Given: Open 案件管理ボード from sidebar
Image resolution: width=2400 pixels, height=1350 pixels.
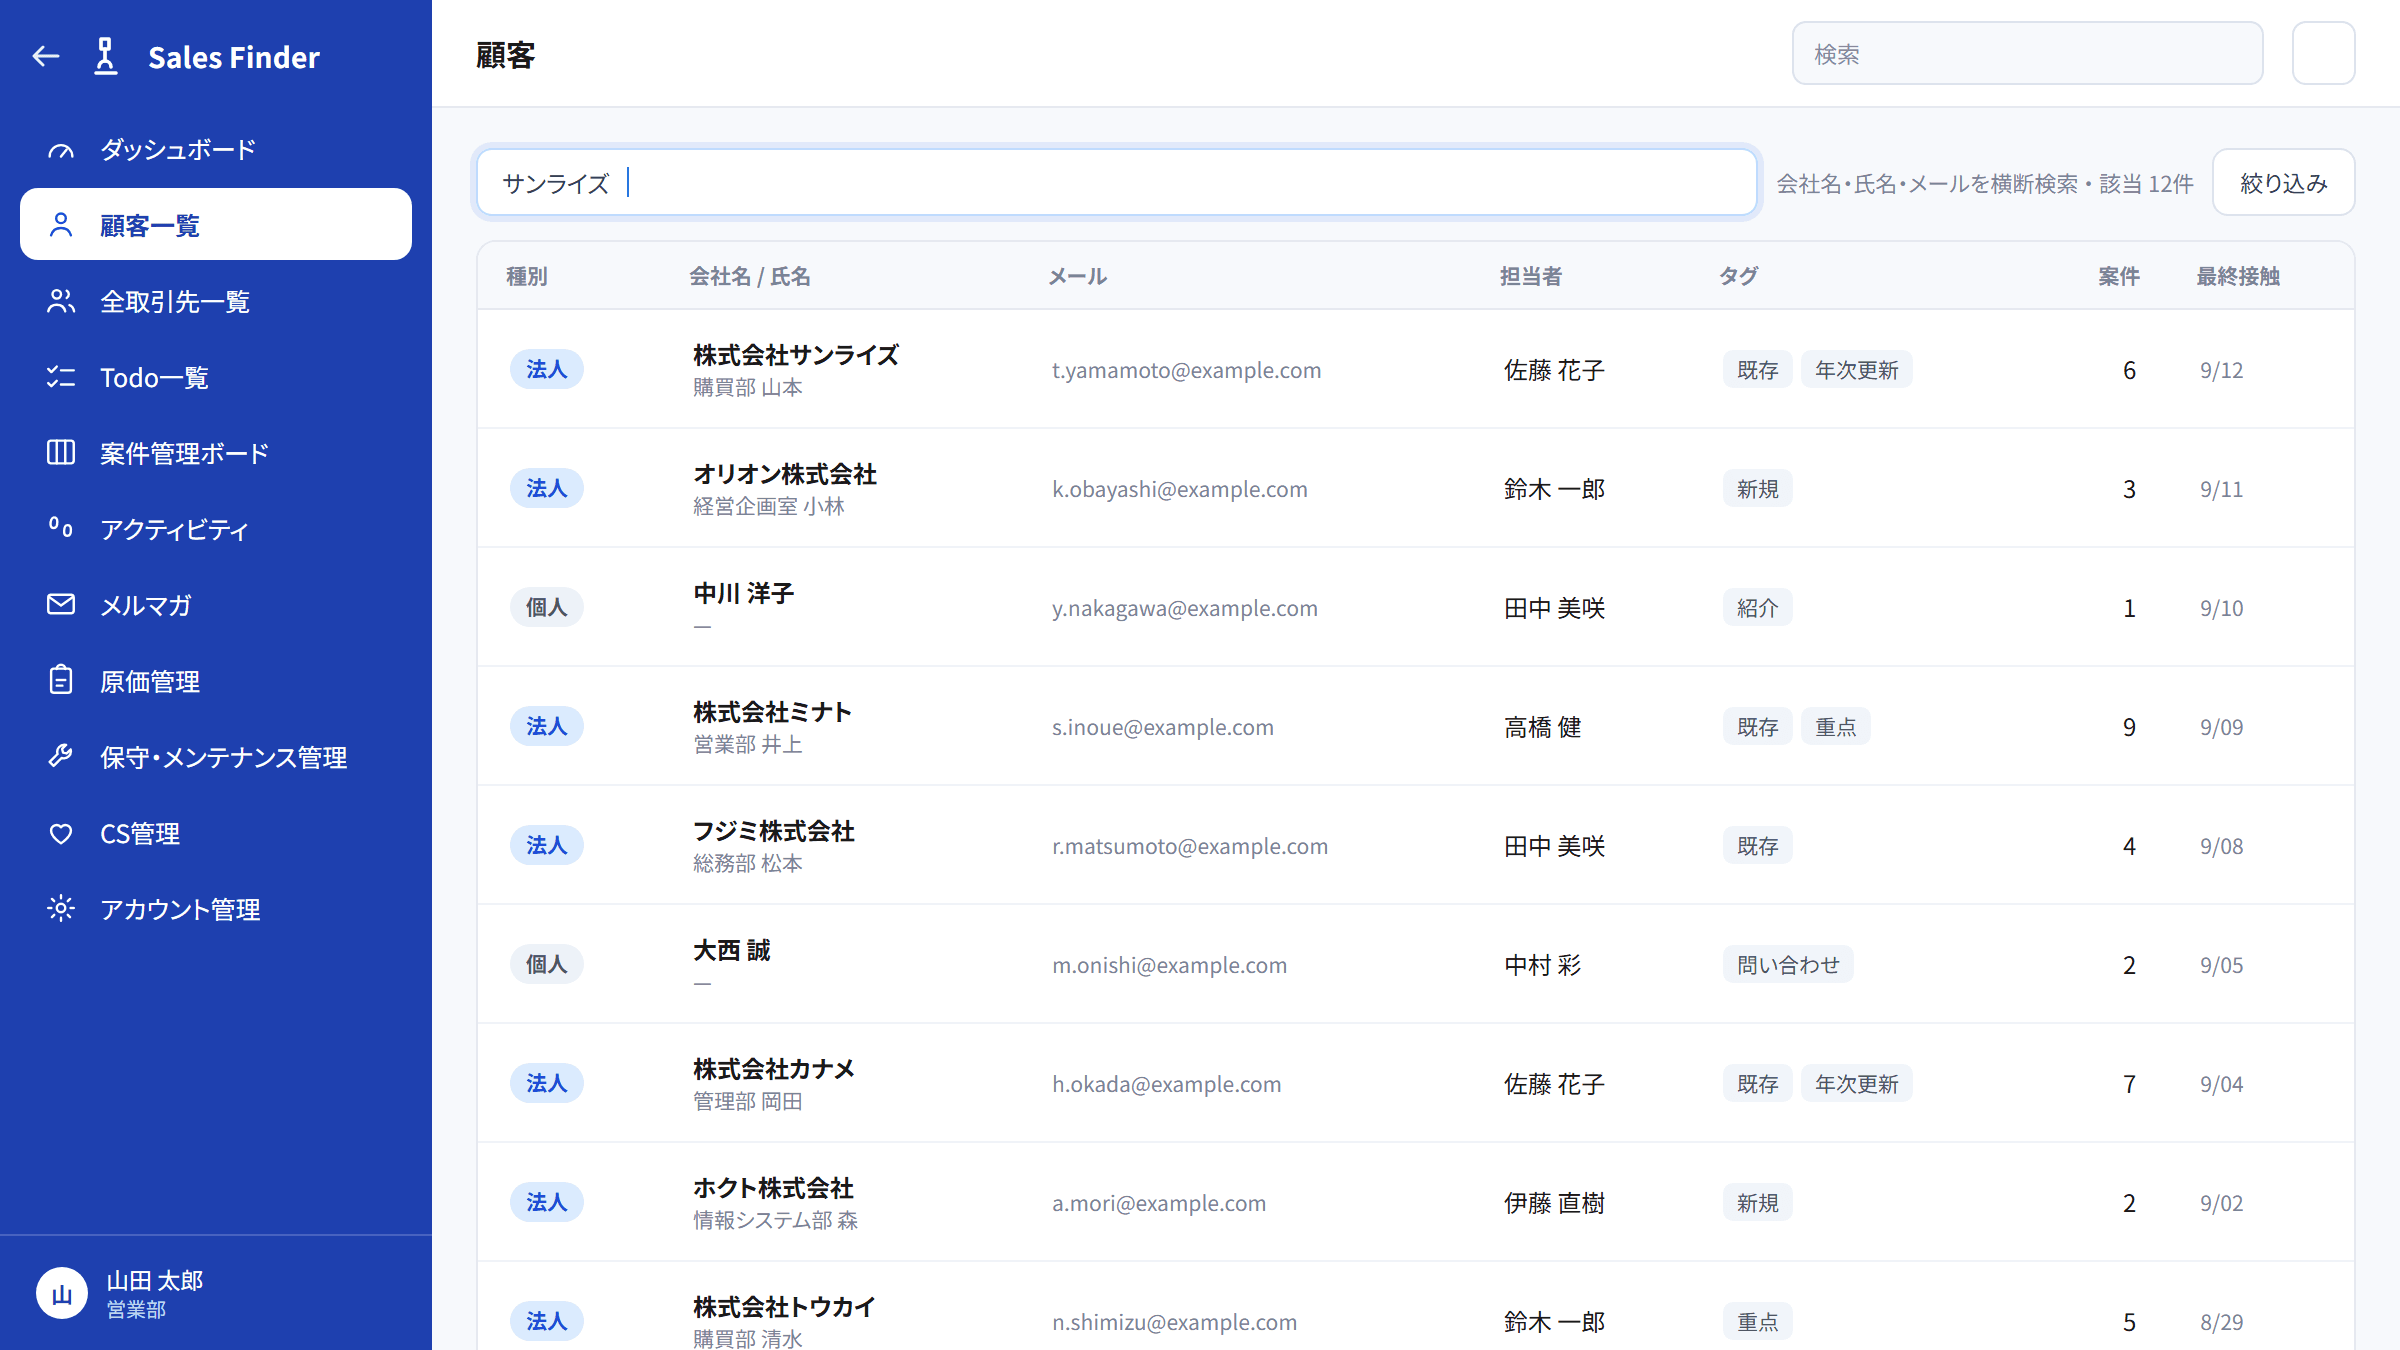Looking at the screenshot, I should coord(216,453).
